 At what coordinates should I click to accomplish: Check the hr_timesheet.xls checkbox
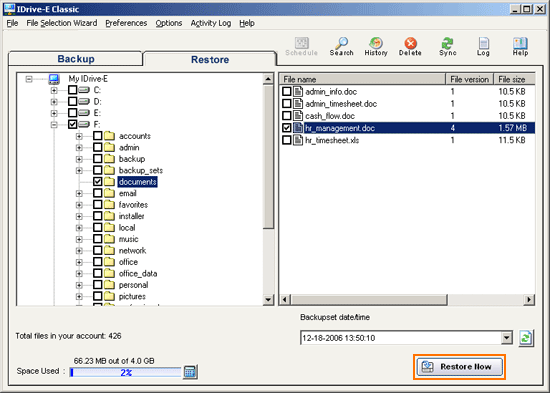[287, 140]
